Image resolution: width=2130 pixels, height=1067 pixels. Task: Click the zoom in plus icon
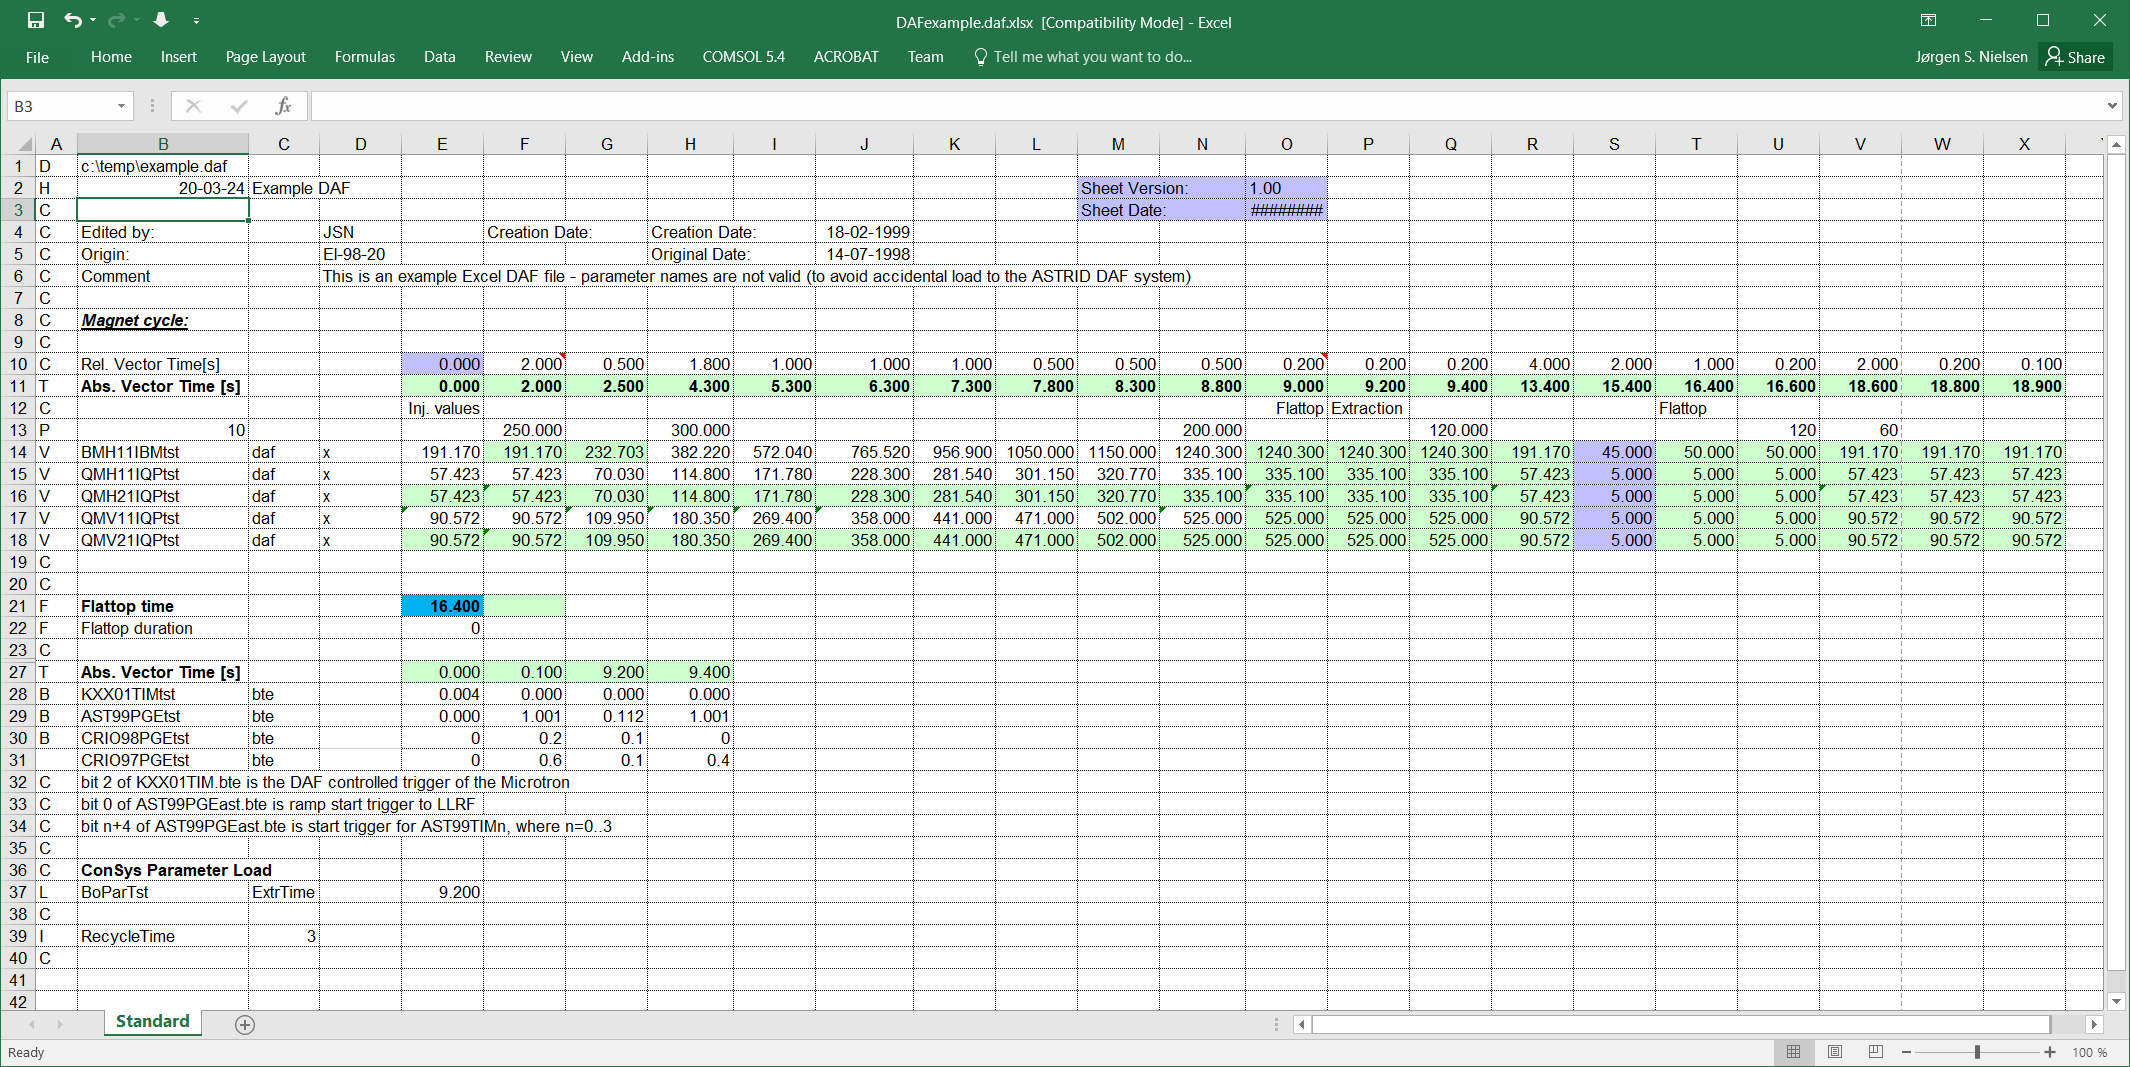pyautogui.click(x=2050, y=1052)
